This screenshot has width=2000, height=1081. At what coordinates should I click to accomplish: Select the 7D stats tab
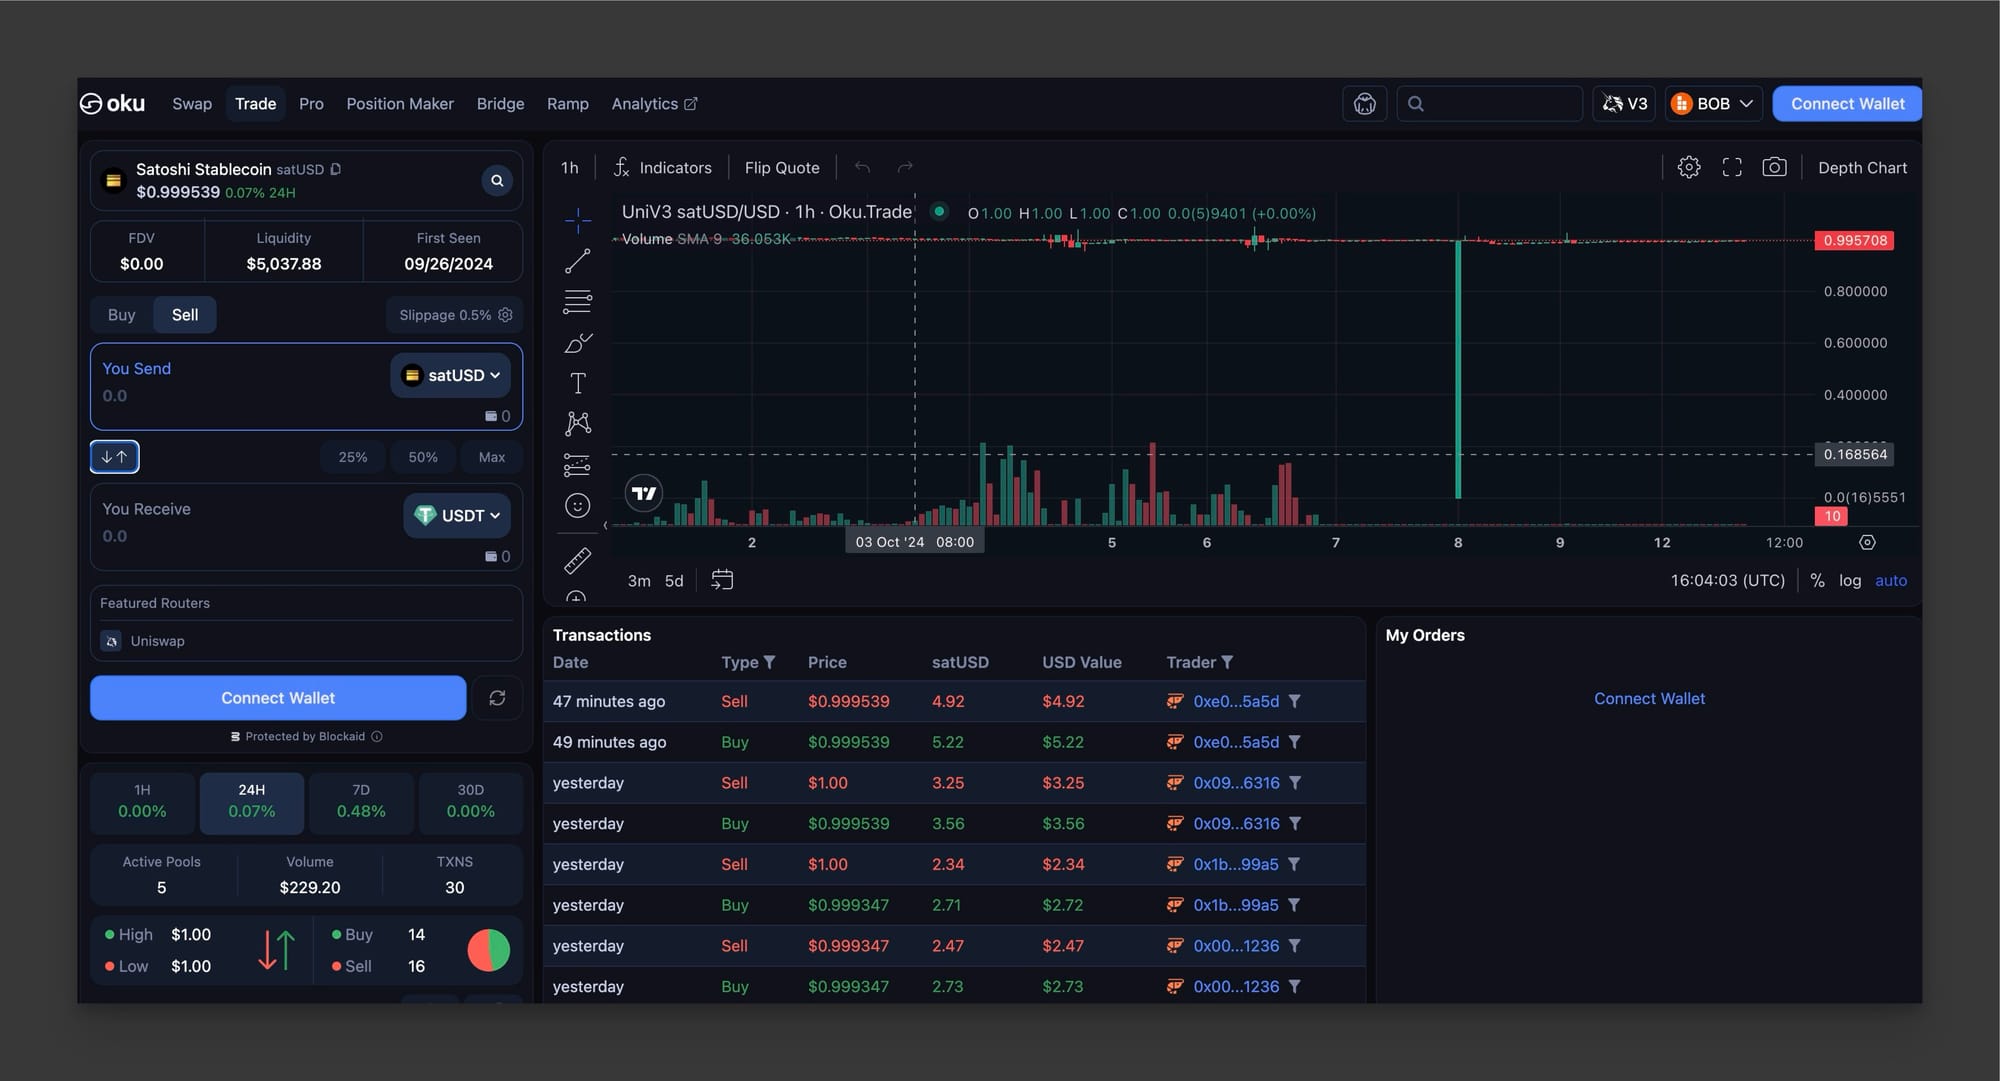click(x=361, y=802)
